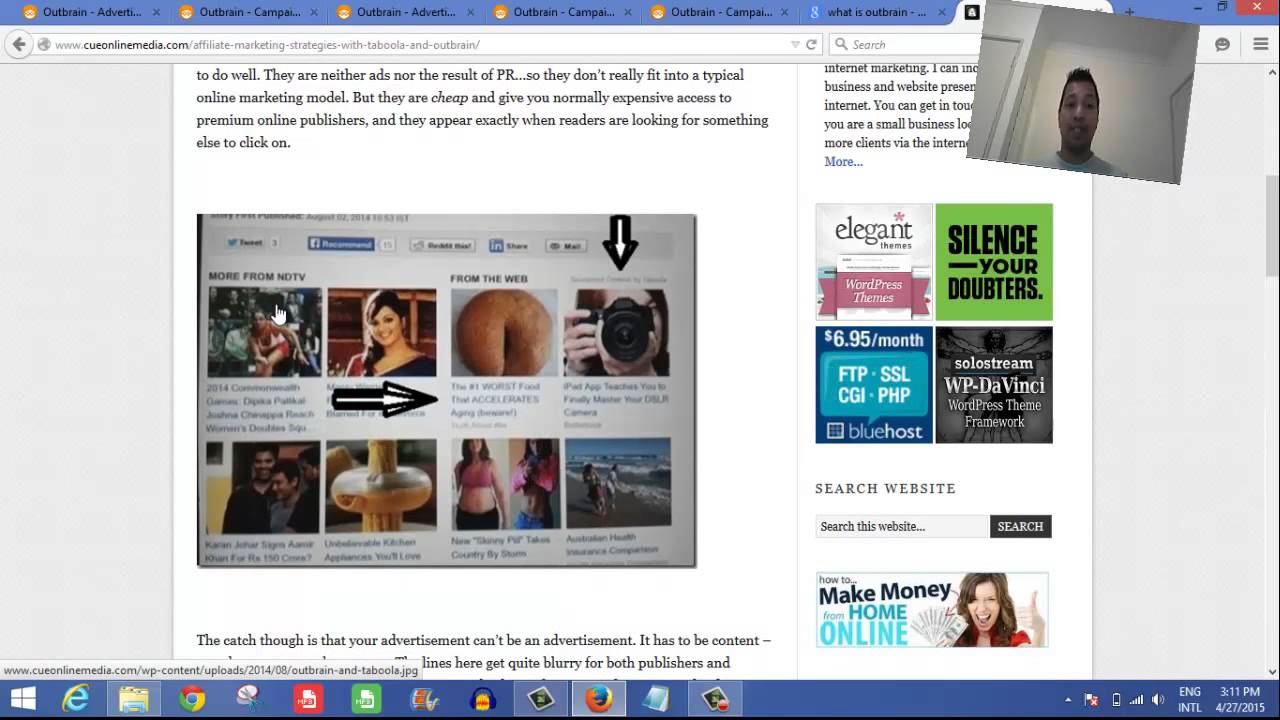Follow the 'More...' link in sidebar

point(843,161)
